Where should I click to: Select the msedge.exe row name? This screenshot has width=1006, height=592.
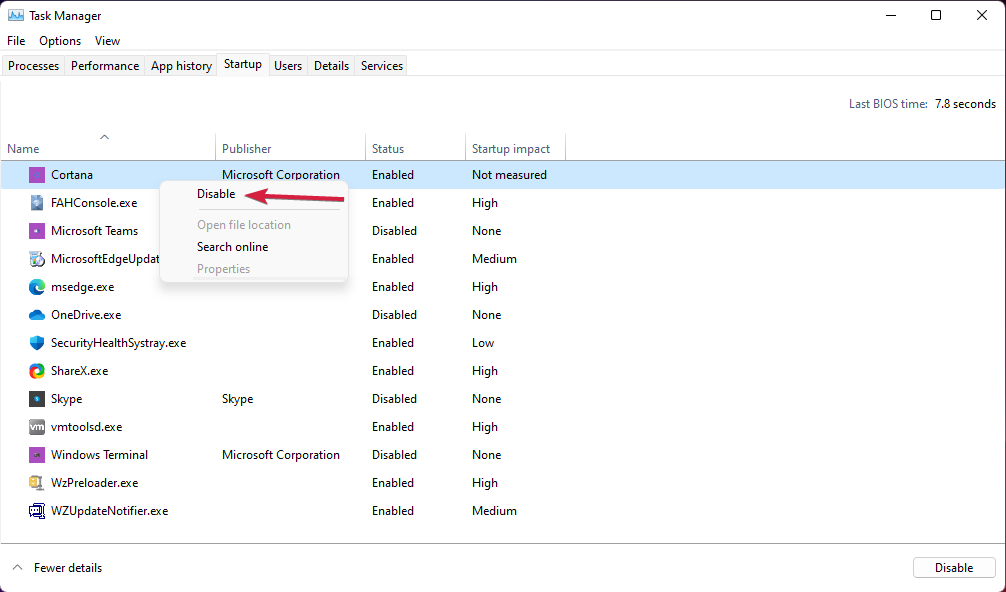(x=83, y=287)
